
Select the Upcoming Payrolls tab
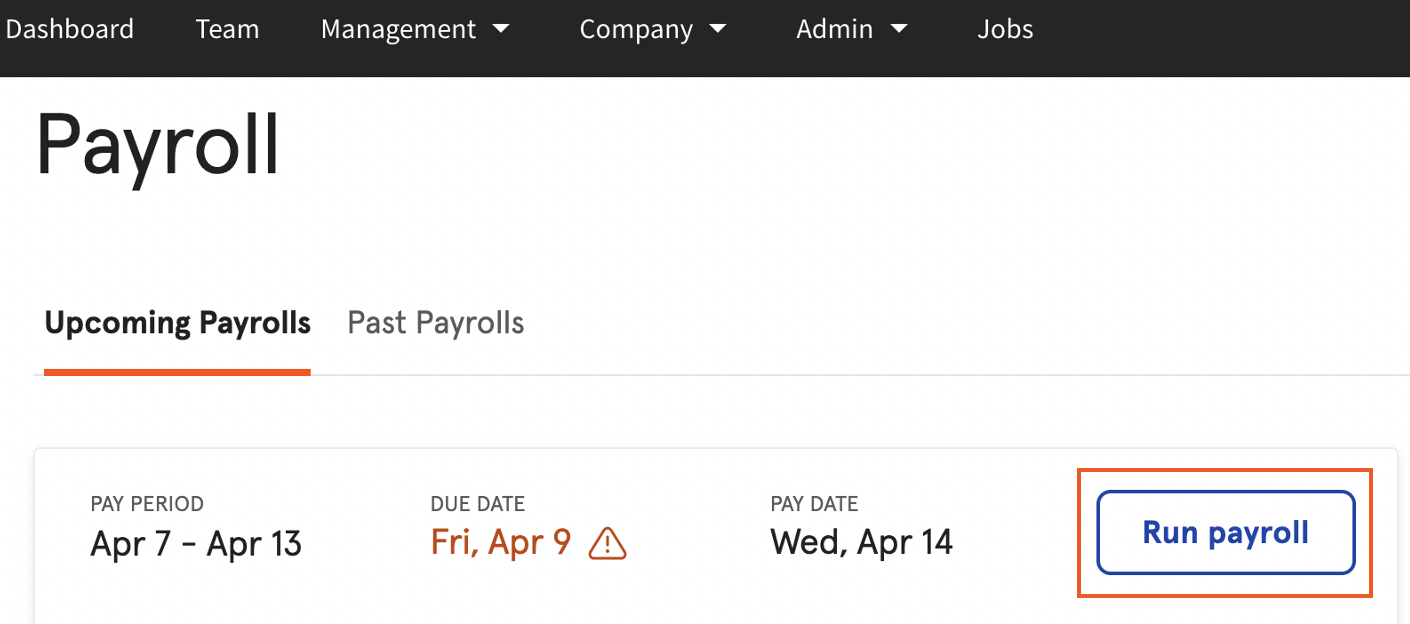[x=177, y=322]
